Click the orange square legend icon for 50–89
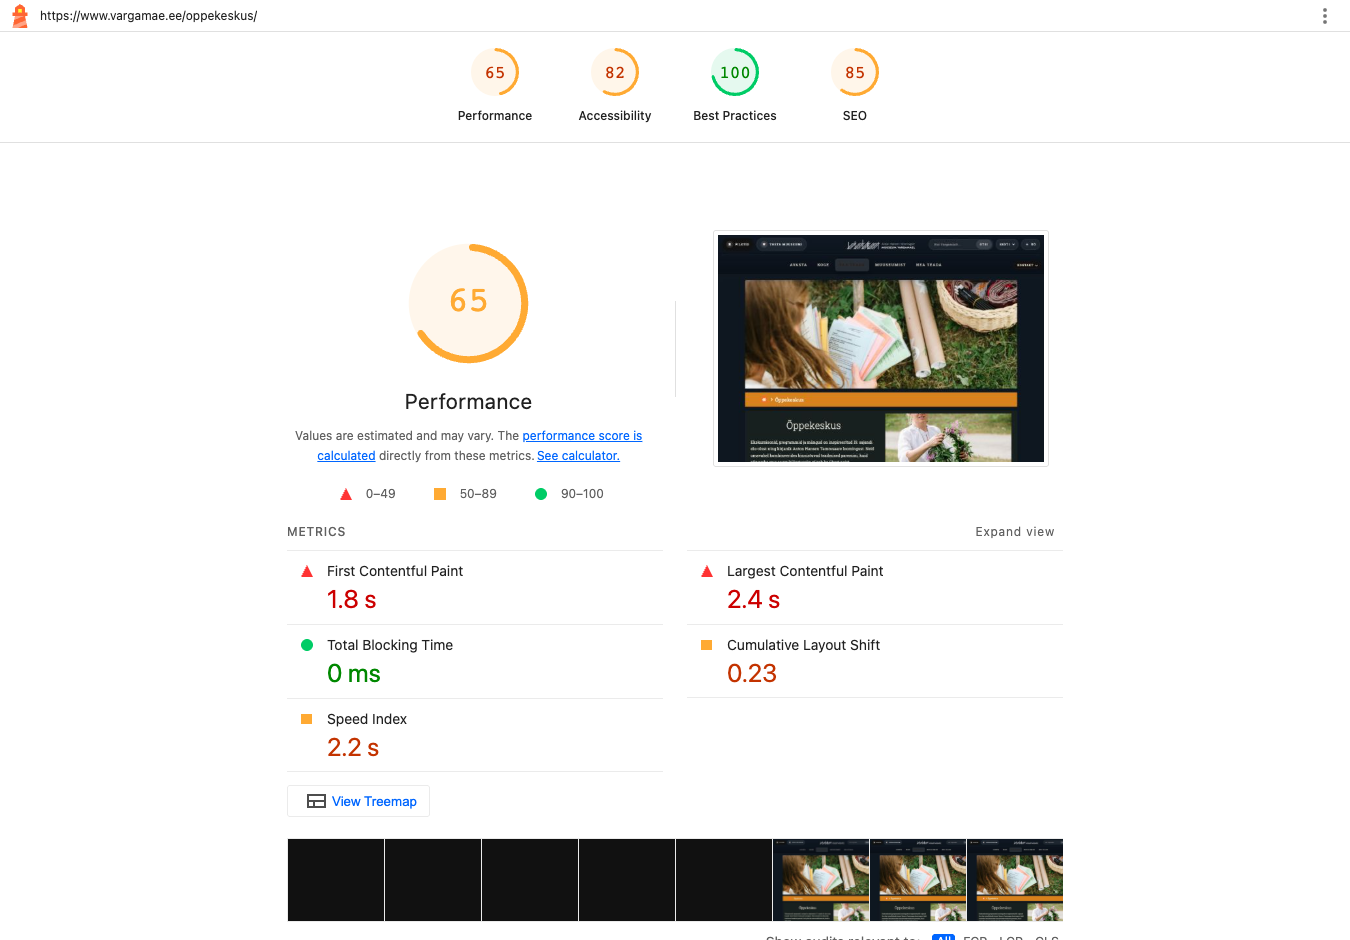This screenshot has height=940, width=1350. (440, 494)
